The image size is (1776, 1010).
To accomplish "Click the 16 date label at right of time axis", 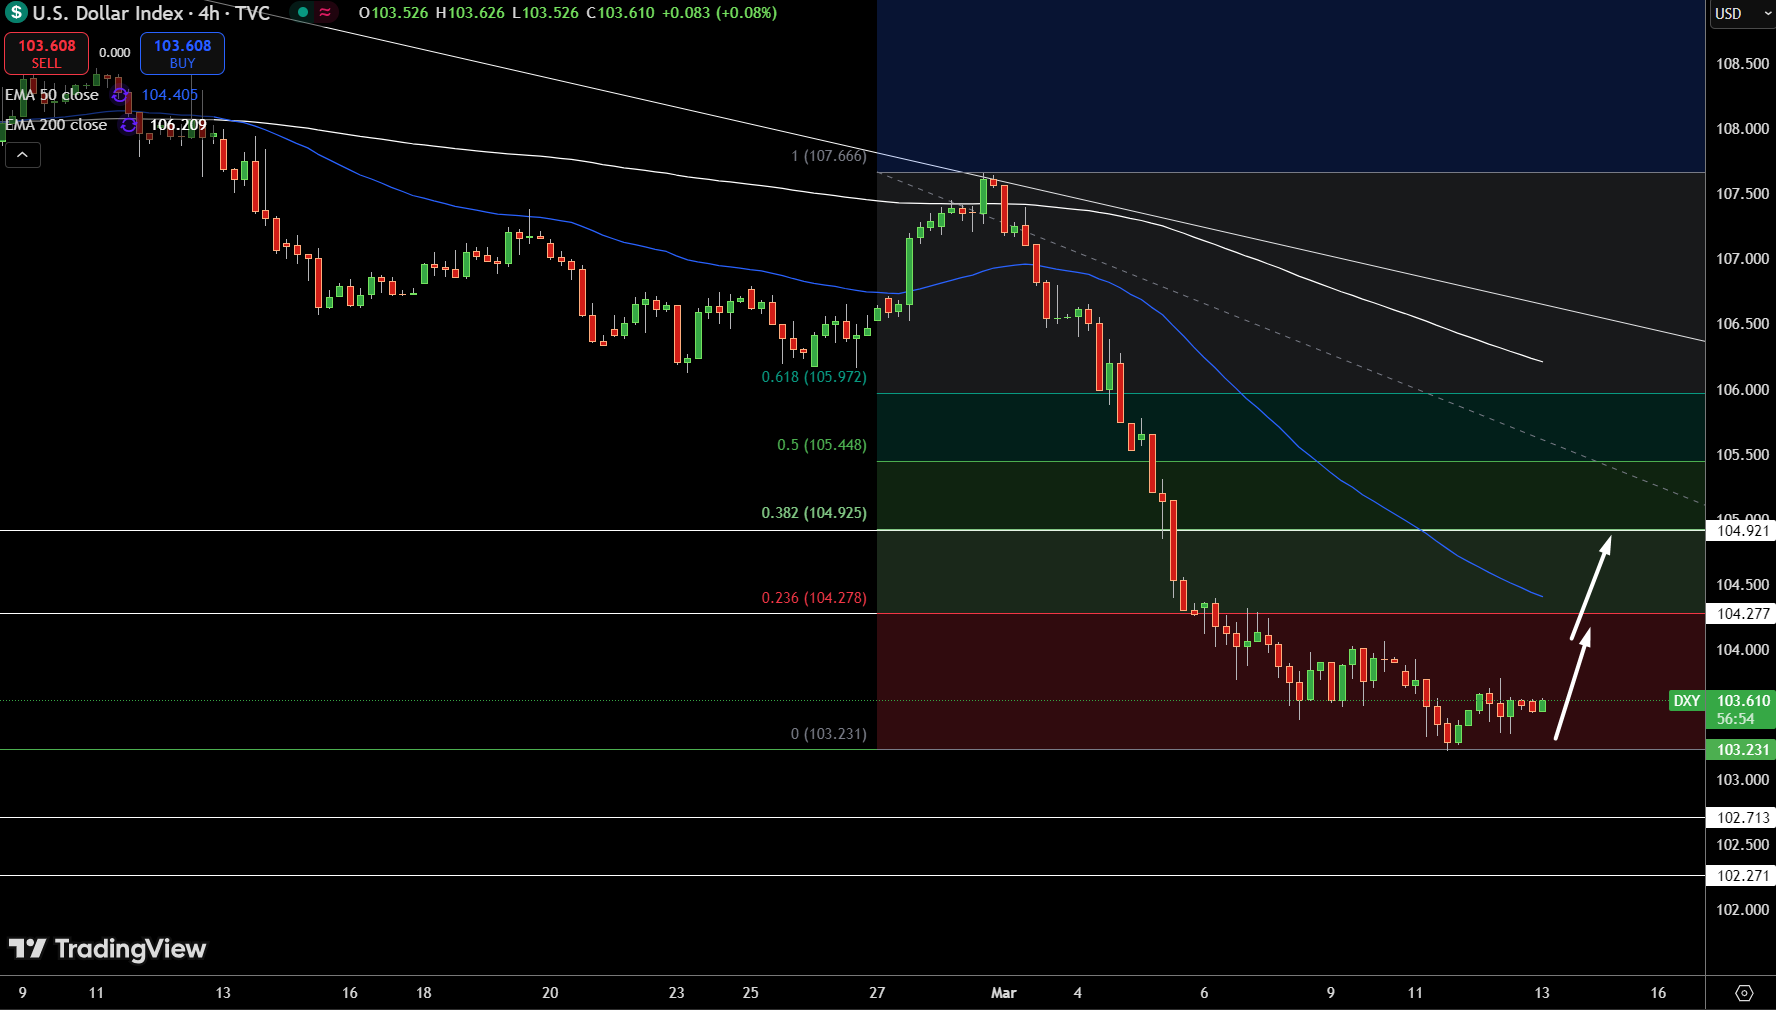I will tap(1658, 993).
